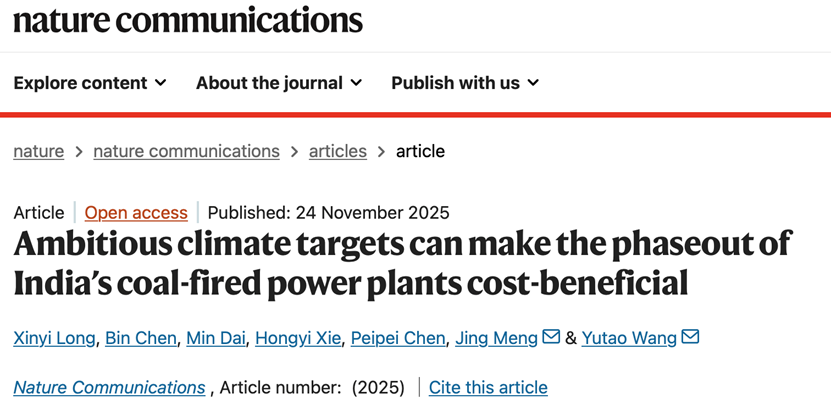Viewport: 831px width, 410px height.
Task: Expand the Publish with us dropdown
Action: tap(465, 83)
